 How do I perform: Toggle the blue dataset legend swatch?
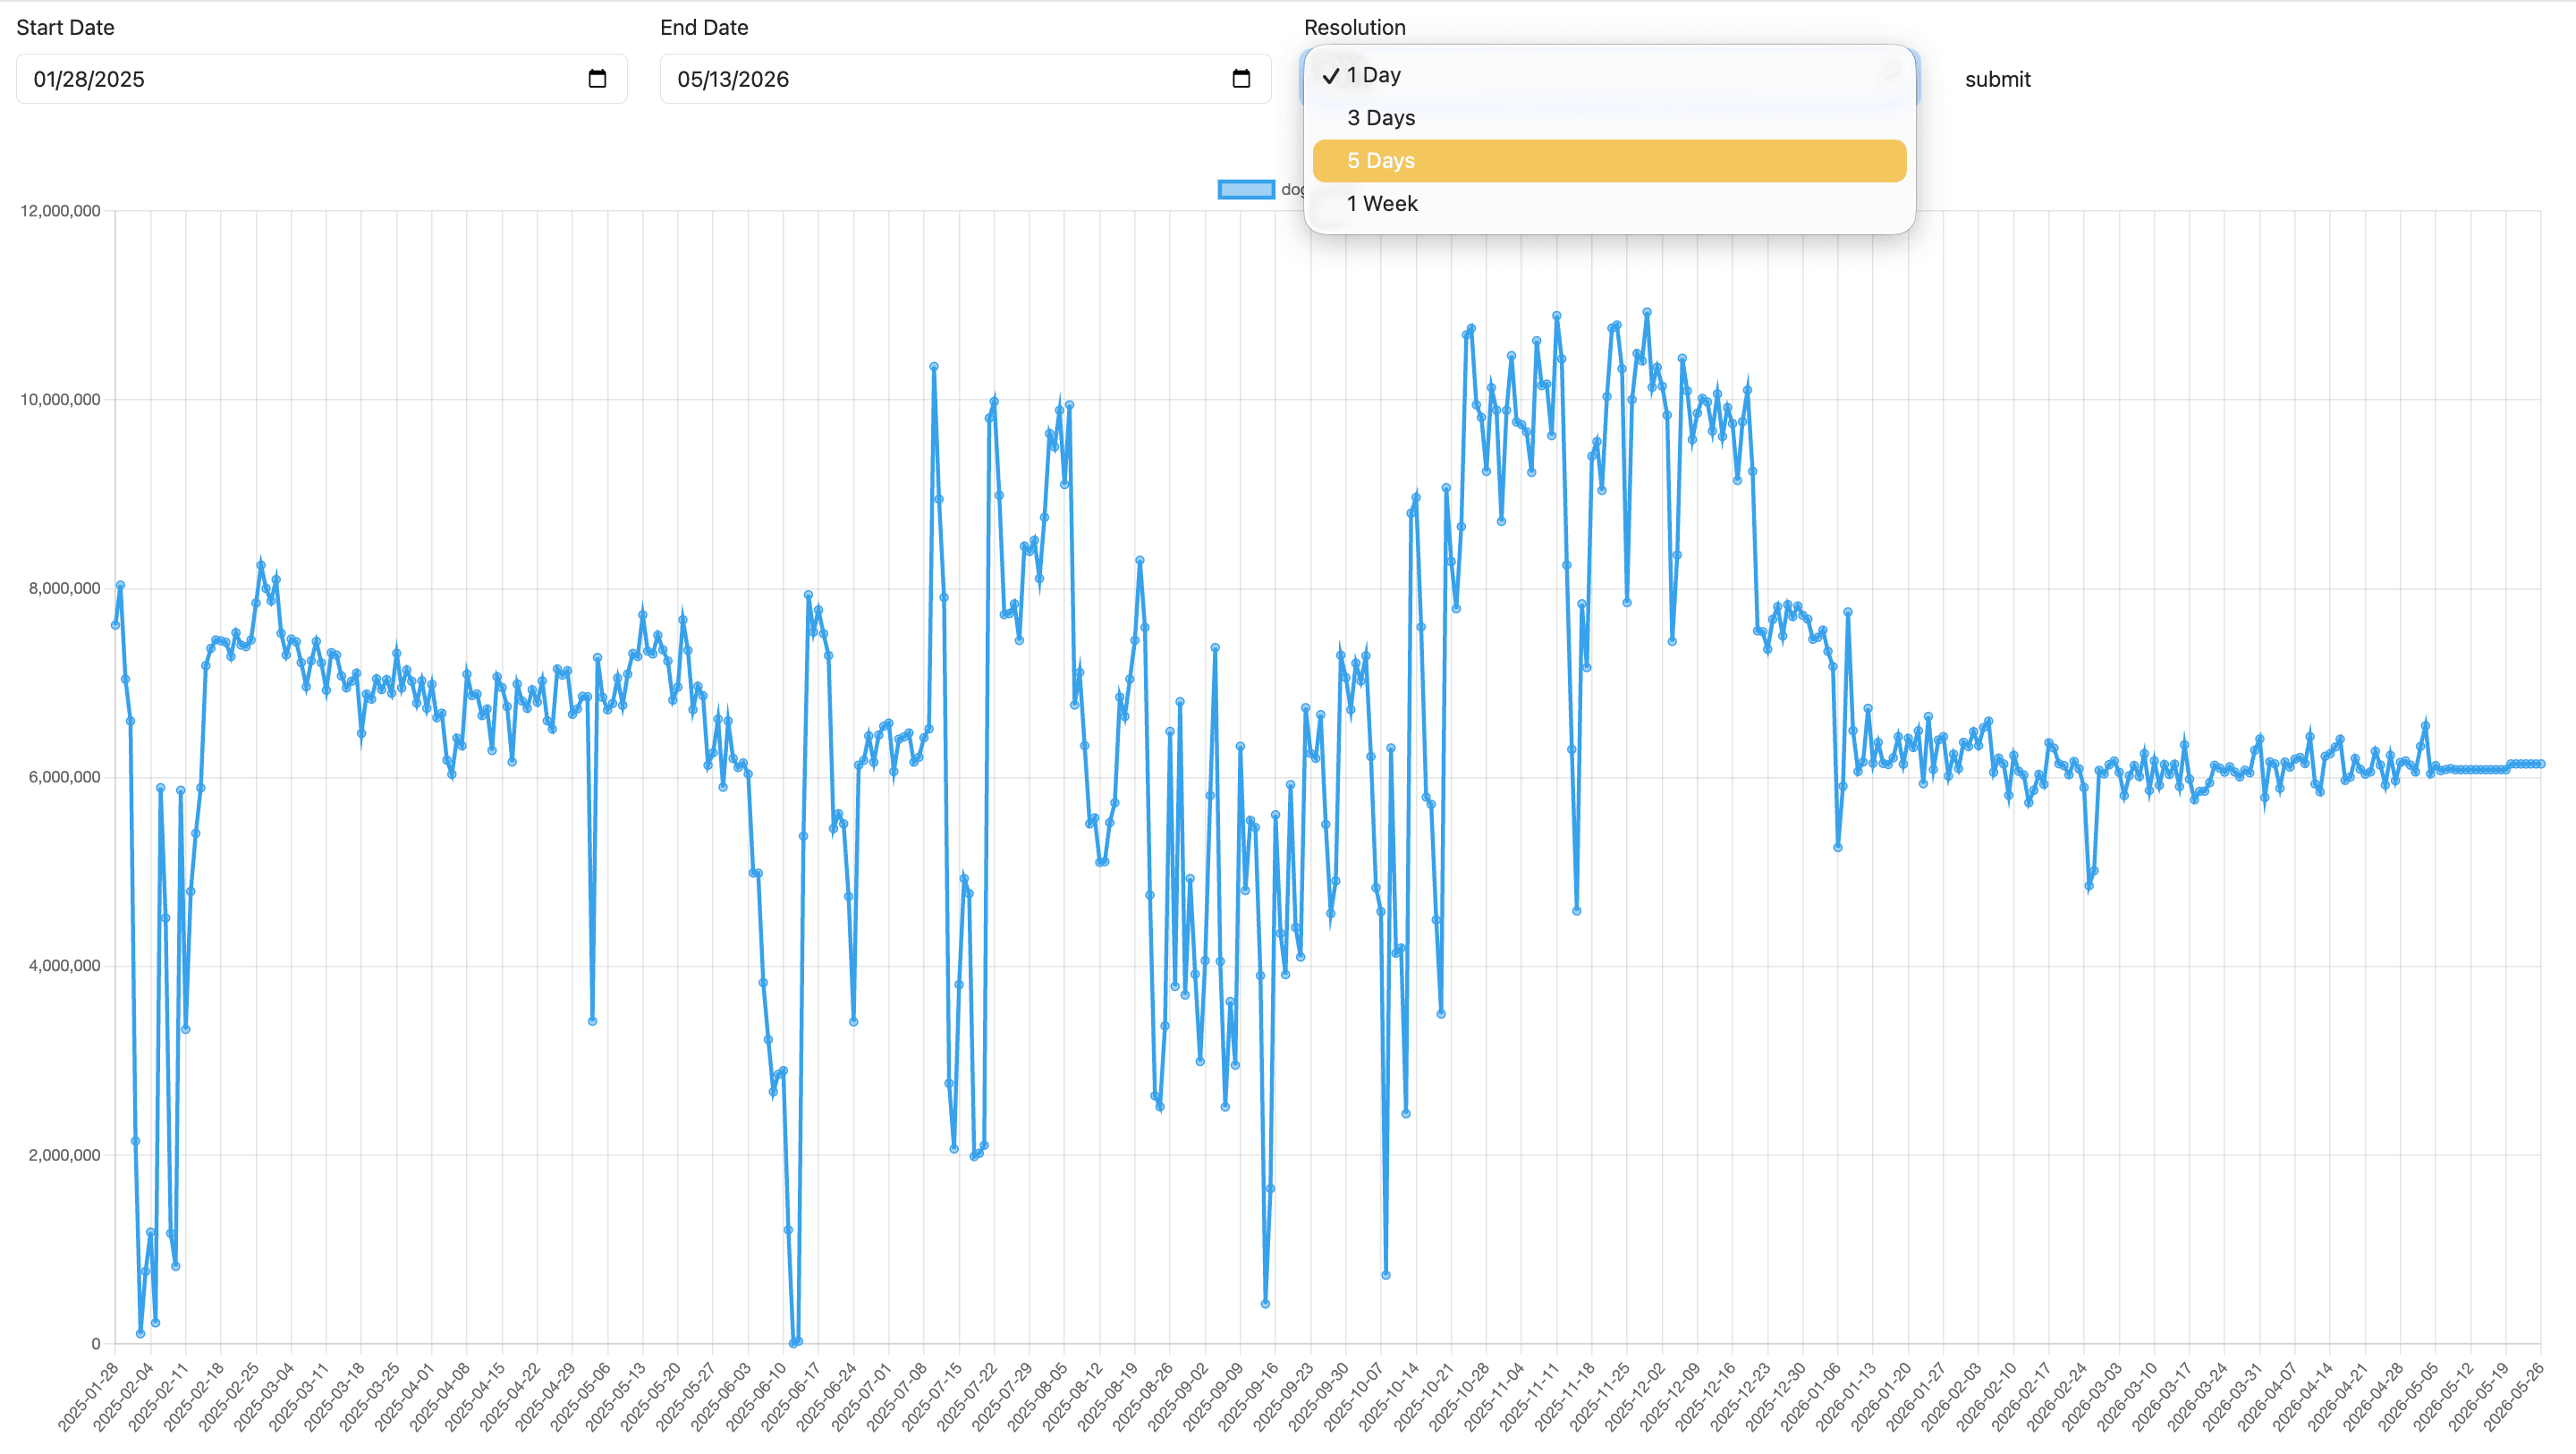coord(1245,190)
